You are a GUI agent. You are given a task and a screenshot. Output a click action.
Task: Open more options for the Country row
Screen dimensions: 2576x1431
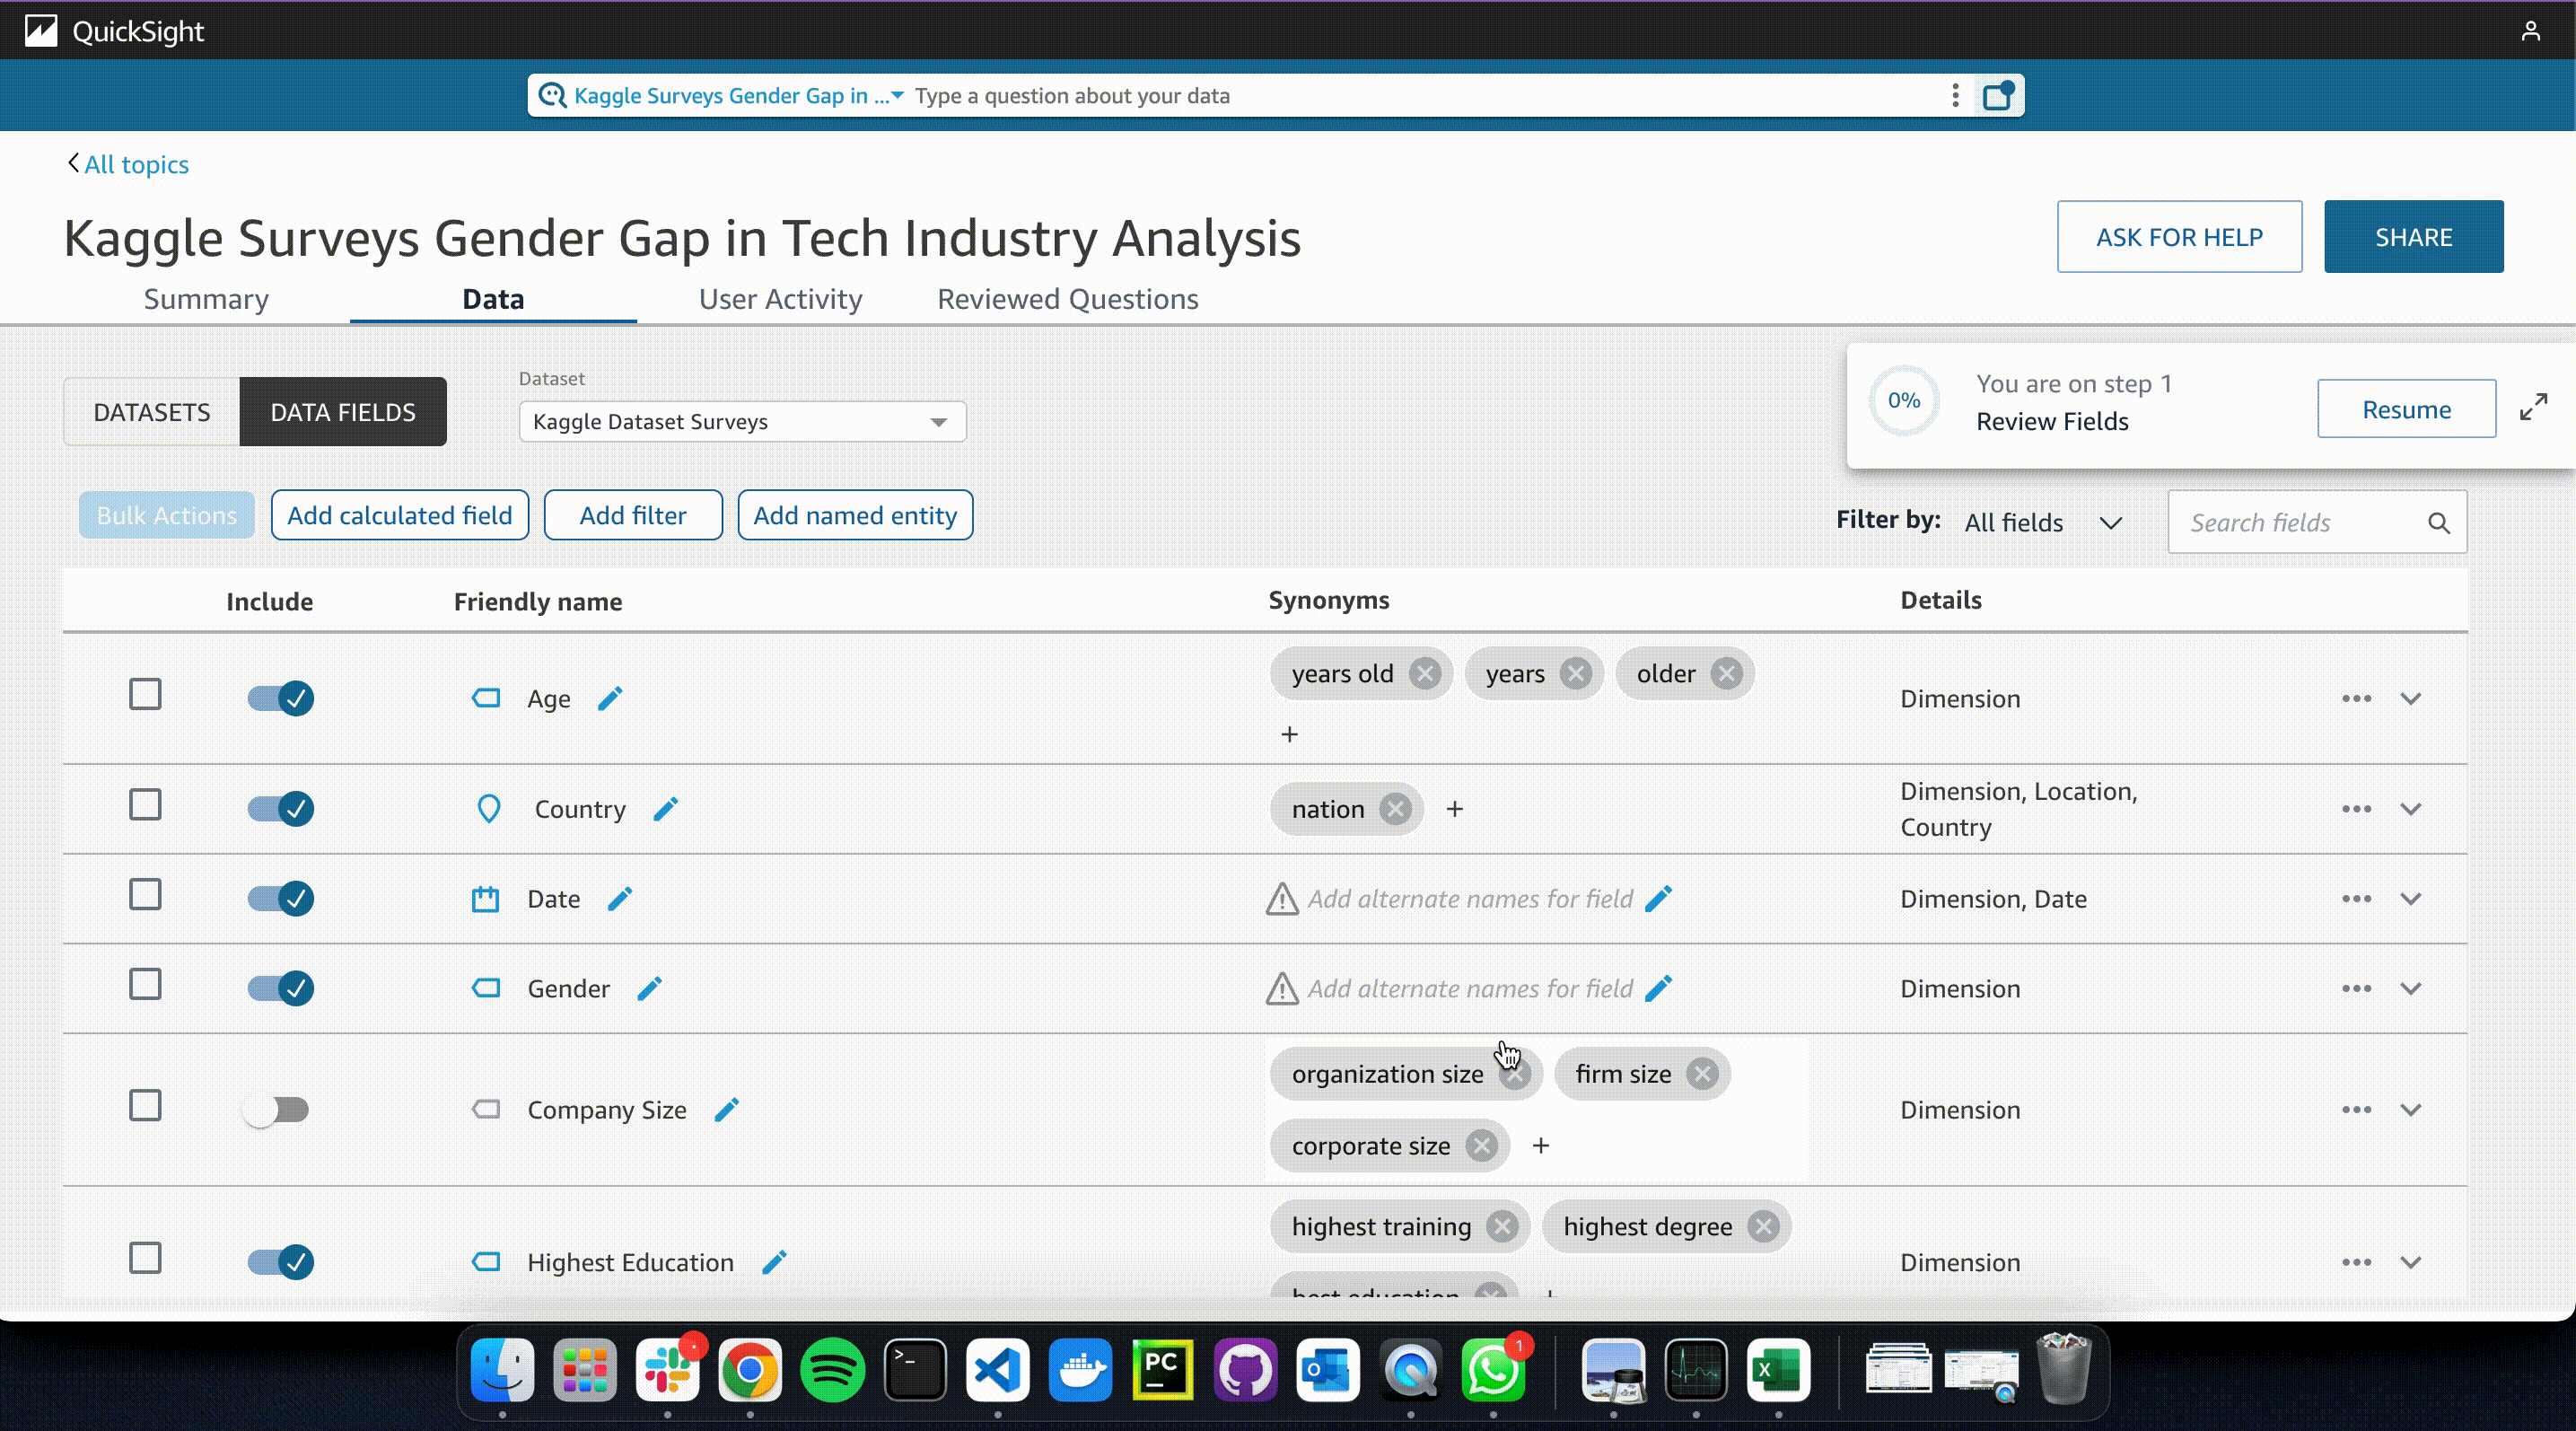(2357, 808)
